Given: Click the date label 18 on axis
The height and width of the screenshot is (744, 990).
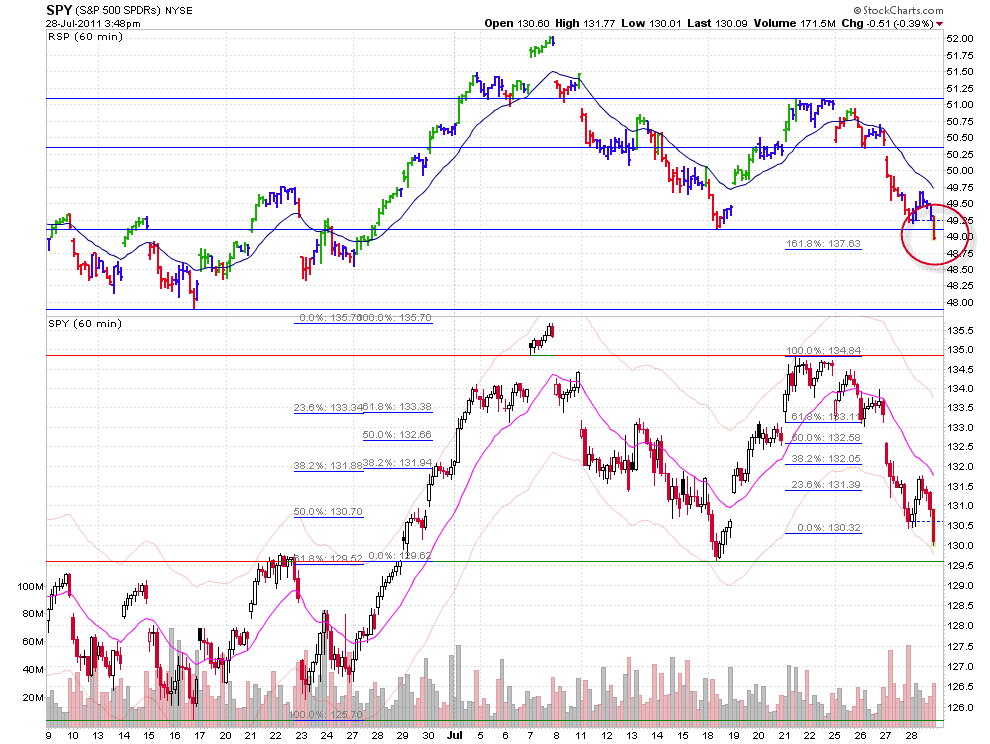Looking at the screenshot, I should pyautogui.click(x=708, y=736).
